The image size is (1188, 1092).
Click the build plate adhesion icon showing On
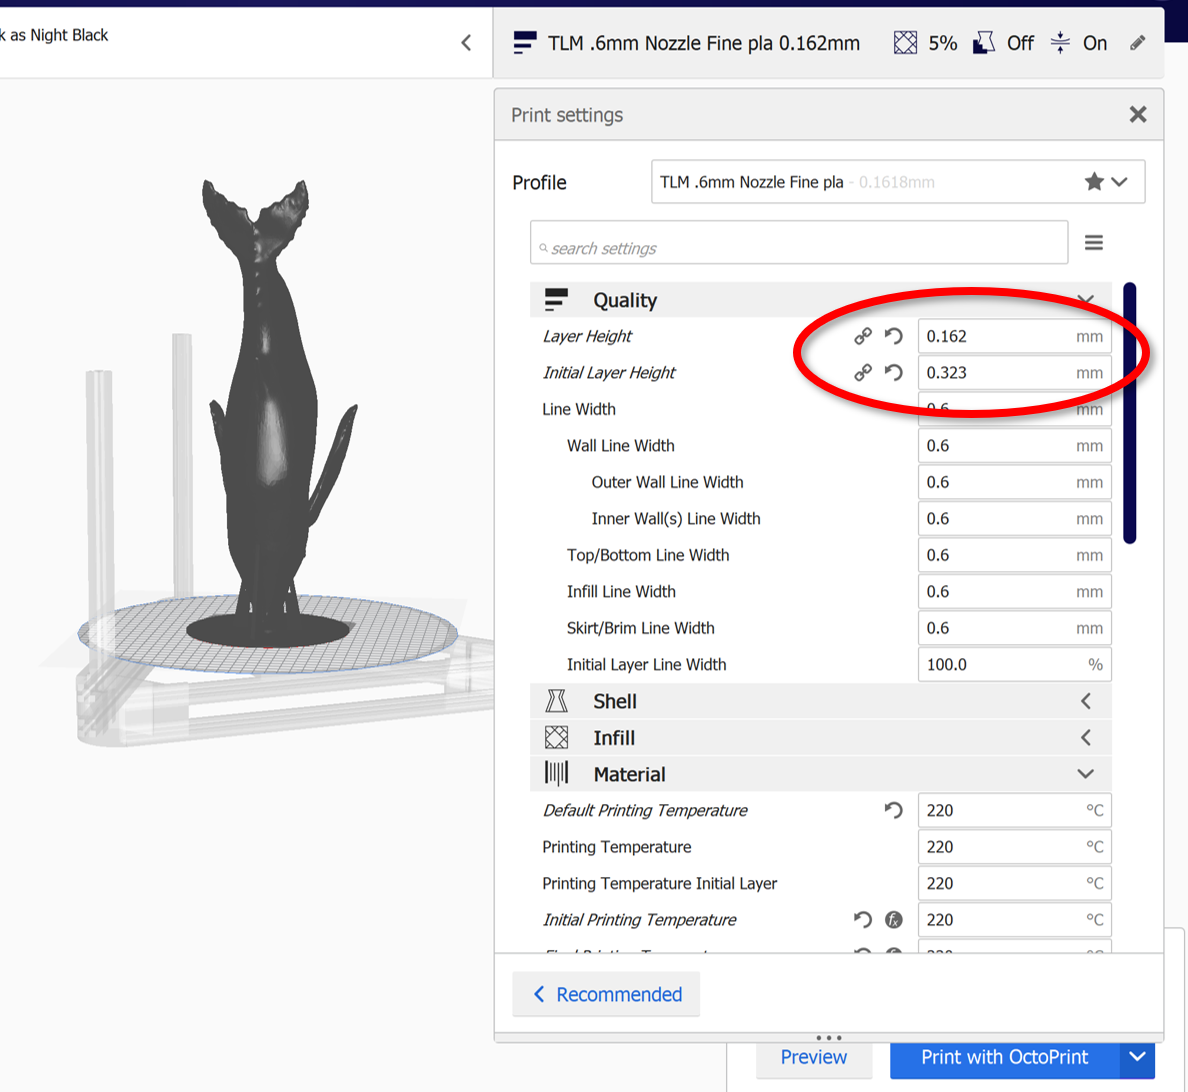point(1058,42)
